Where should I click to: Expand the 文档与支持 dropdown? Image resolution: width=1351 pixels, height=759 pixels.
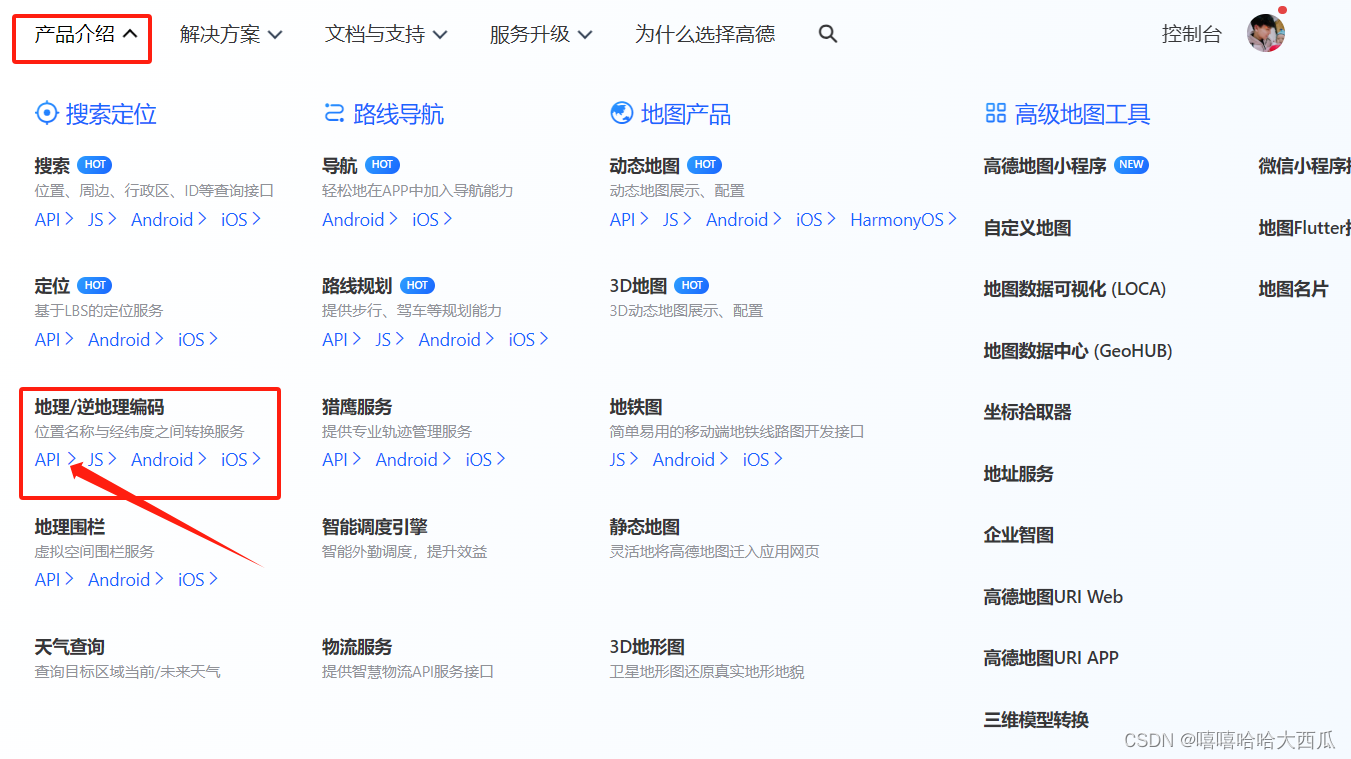[x=386, y=34]
